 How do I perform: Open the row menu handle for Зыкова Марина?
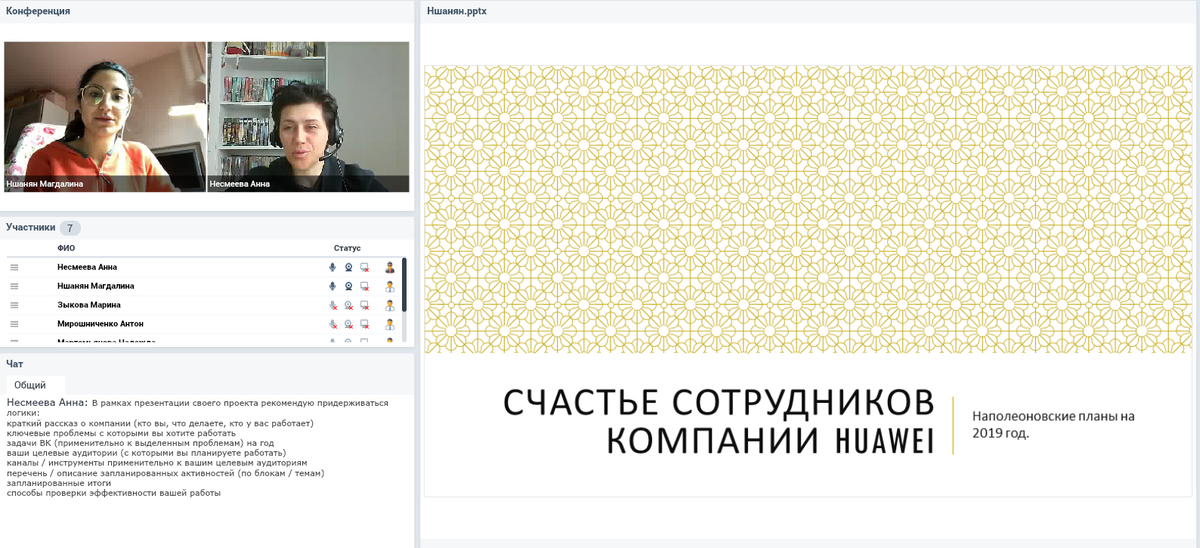point(14,305)
